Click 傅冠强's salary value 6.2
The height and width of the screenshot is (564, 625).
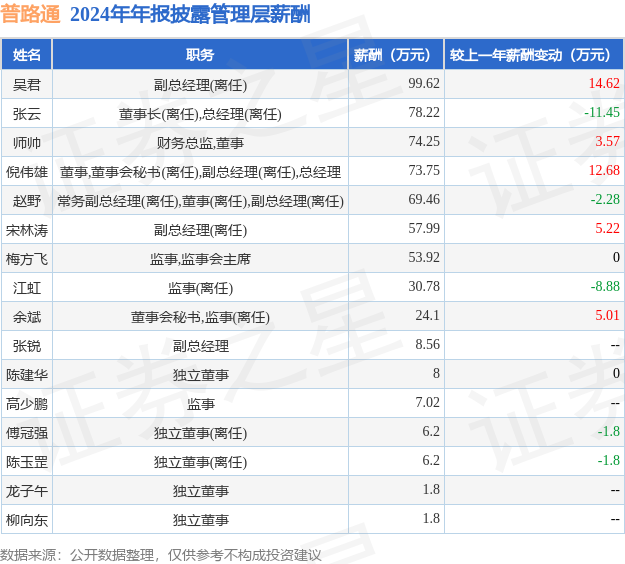[x=431, y=432]
